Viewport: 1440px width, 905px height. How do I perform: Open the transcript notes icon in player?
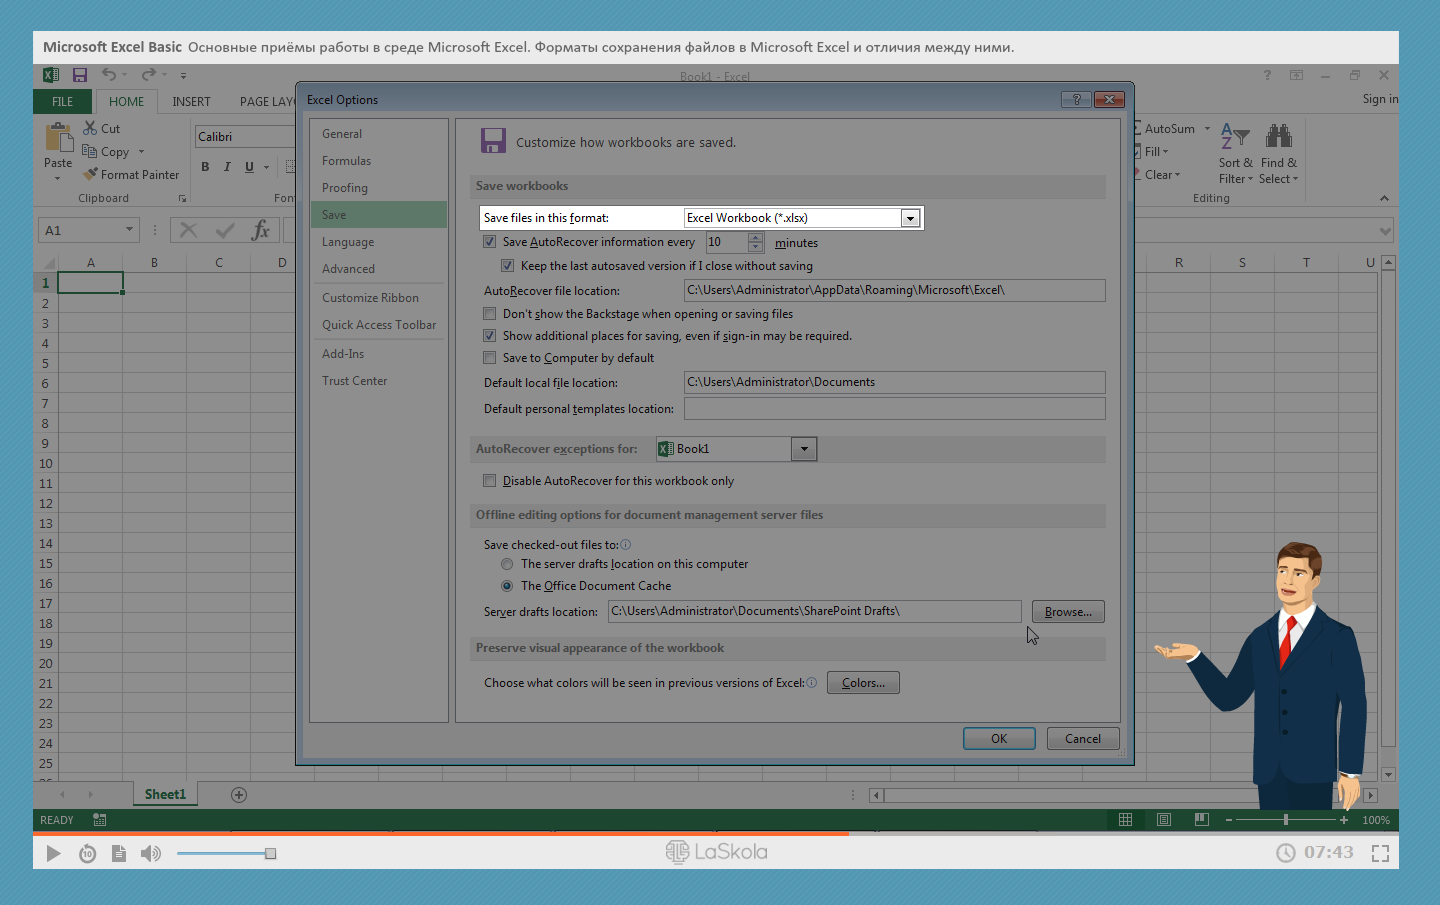[x=119, y=853]
